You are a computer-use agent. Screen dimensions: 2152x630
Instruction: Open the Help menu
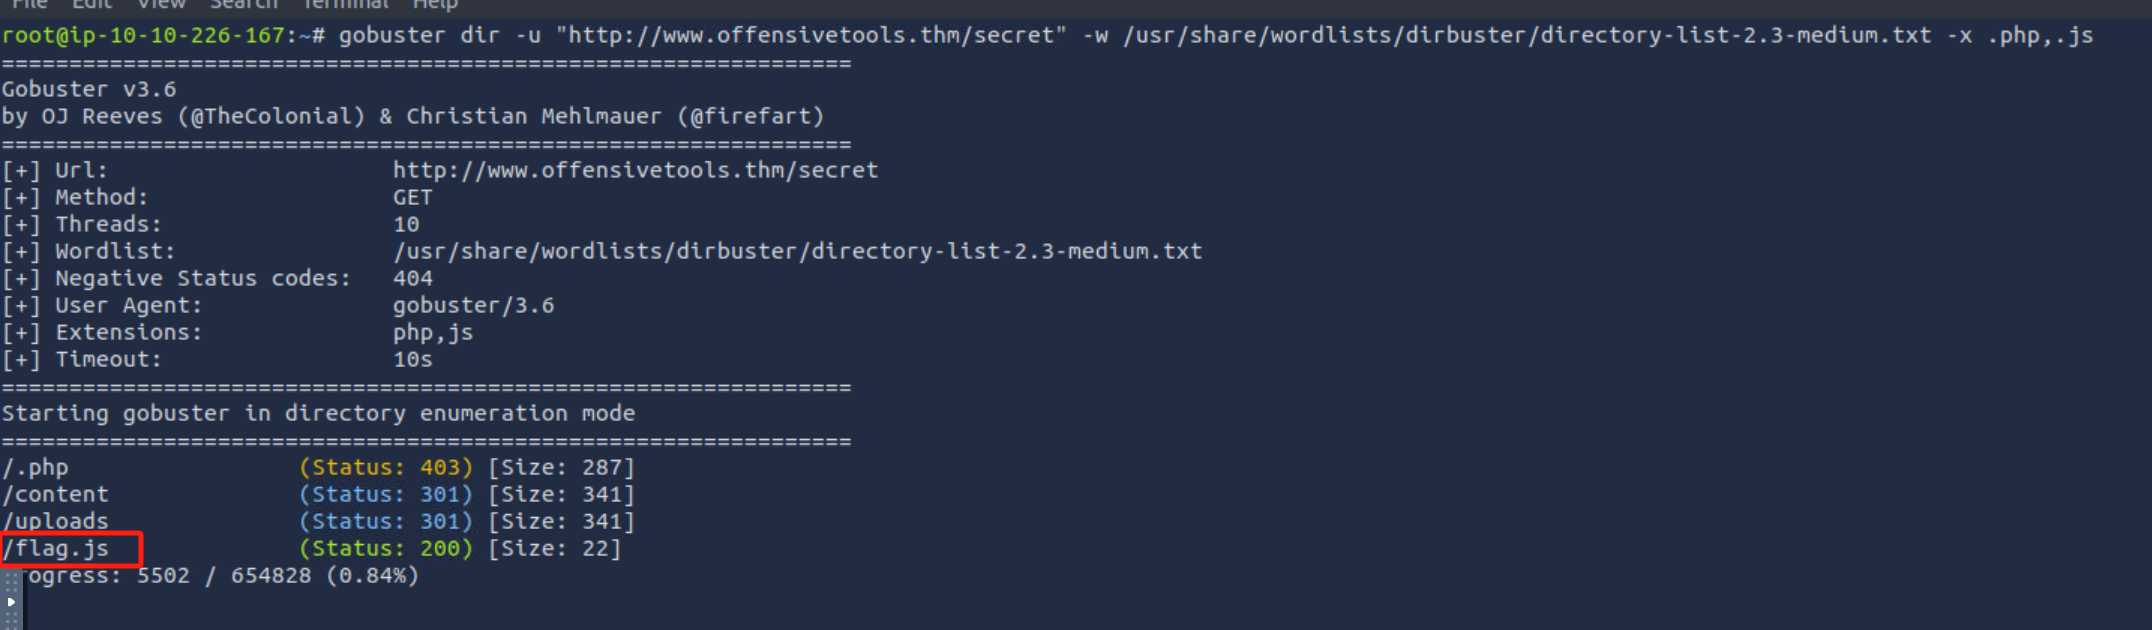pos(435,4)
